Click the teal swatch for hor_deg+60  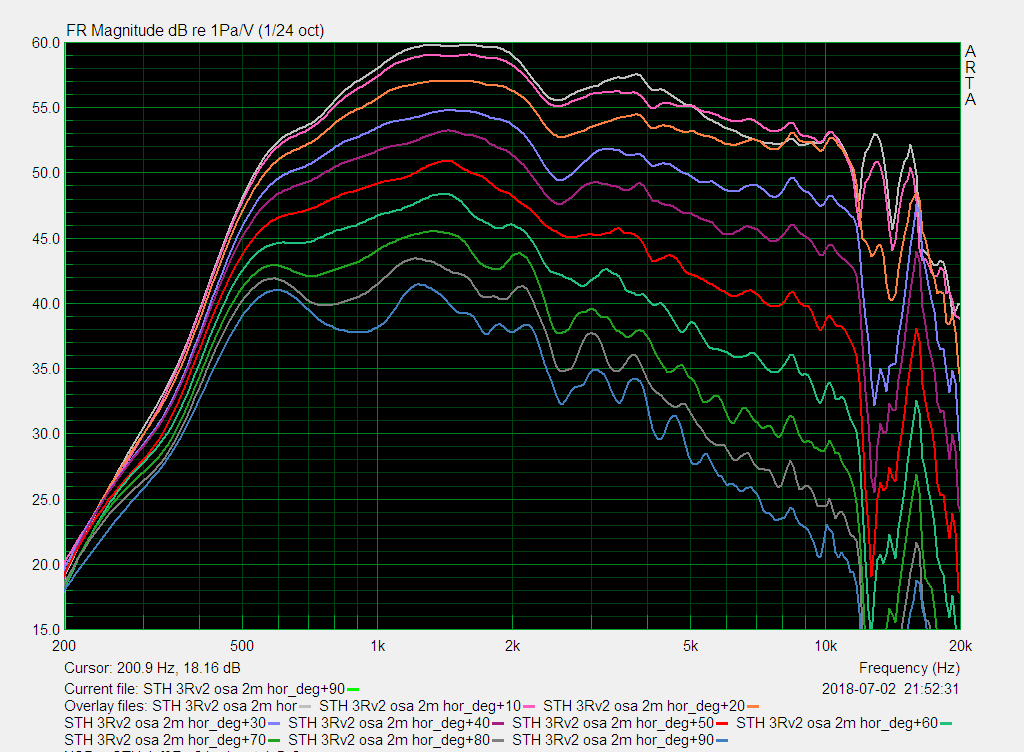946,723
